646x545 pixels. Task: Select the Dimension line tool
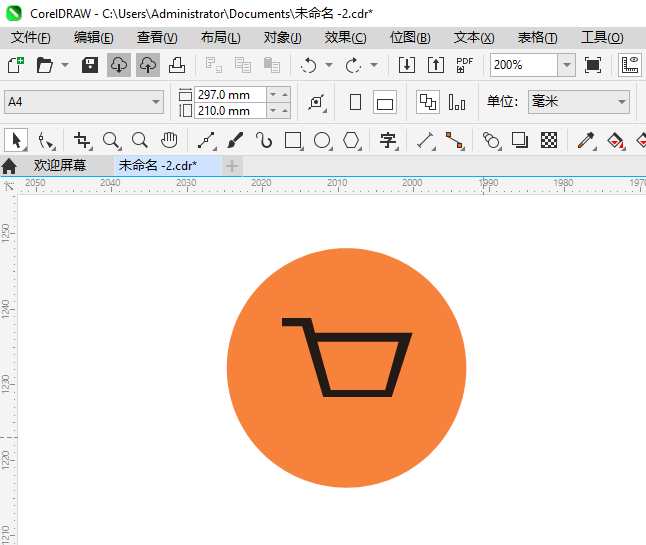coord(426,140)
